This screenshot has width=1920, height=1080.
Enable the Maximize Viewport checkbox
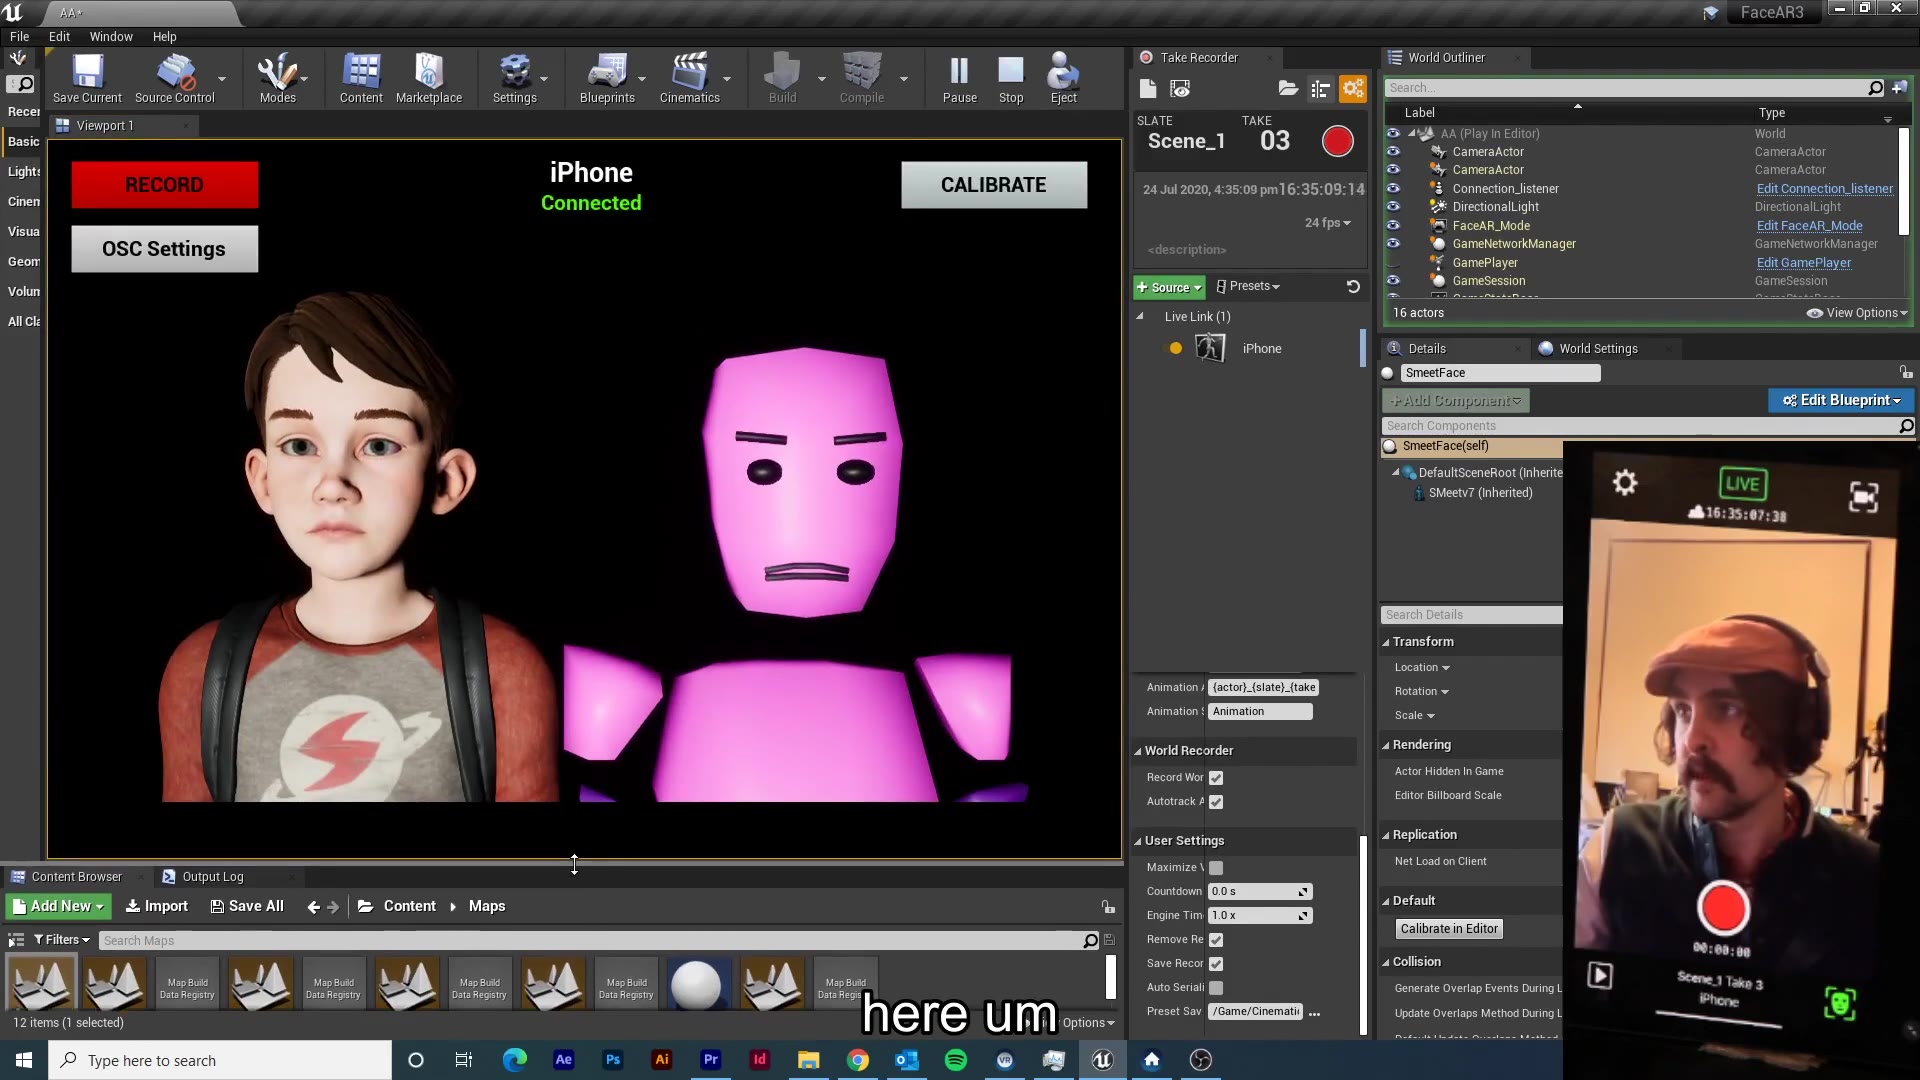coord(1216,867)
